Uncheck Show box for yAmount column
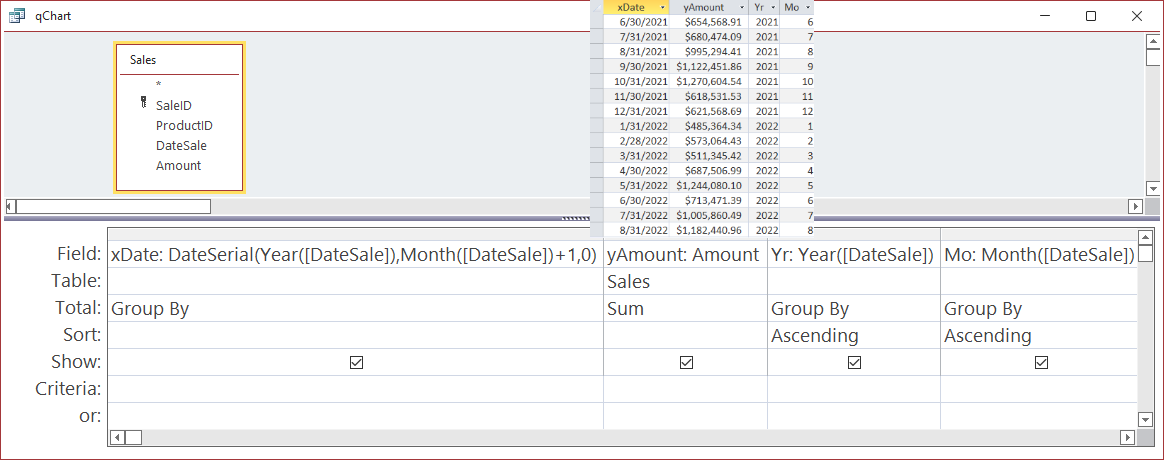 tap(686, 362)
